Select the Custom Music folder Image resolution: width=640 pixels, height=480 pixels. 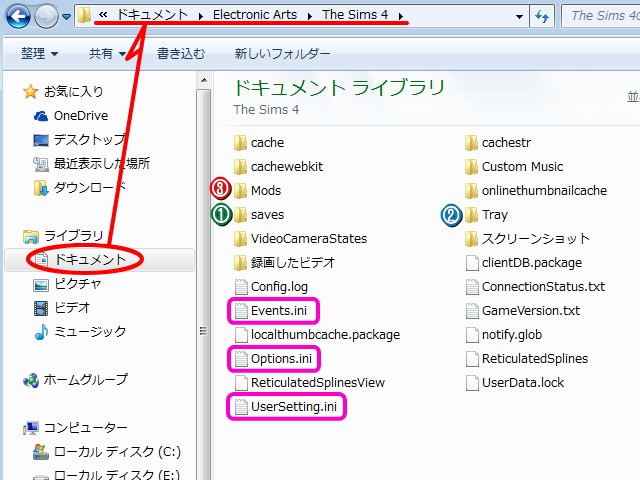514,167
